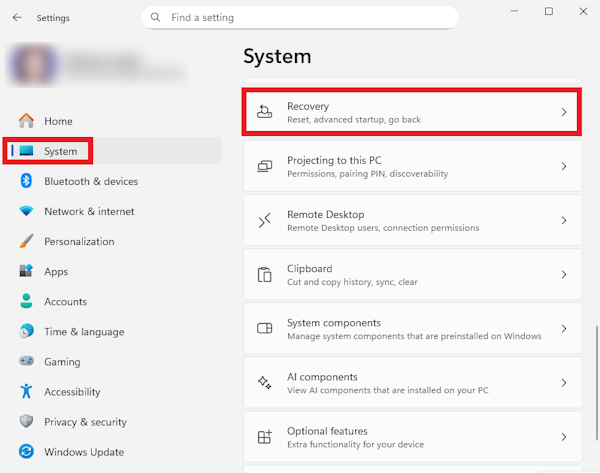Select the Accessibility figure icon
Image resolution: width=600 pixels, height=473 pixels.
coord(26,391)
